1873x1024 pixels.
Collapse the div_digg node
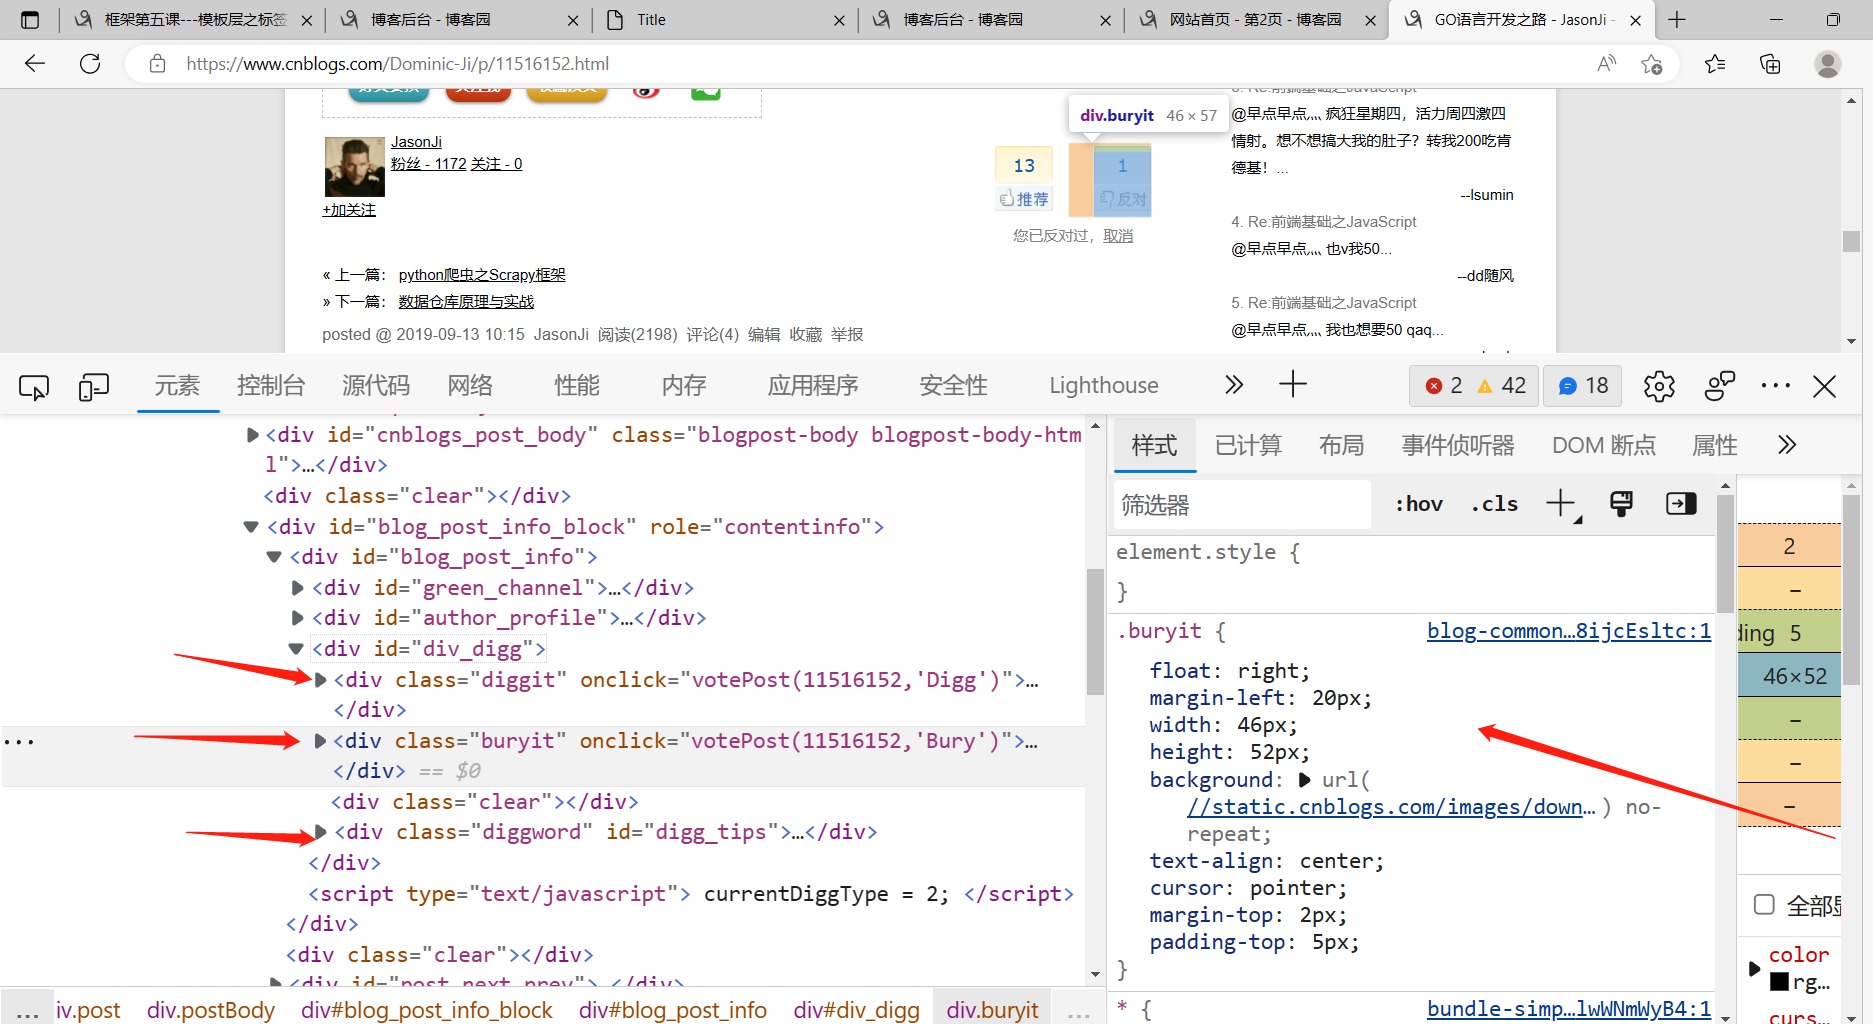[296, 649]
